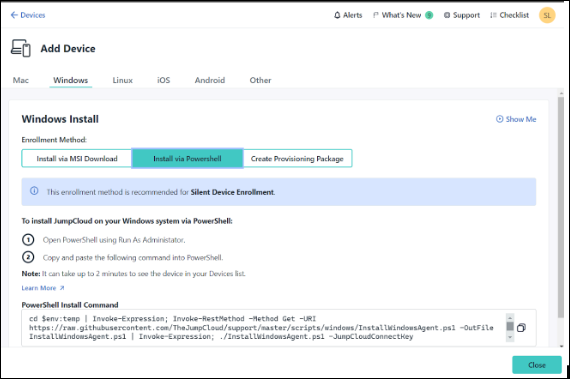Click Add Device device icon
Image resolution: width=570 pixels, height=379 pixels.
tap(21, 48)
